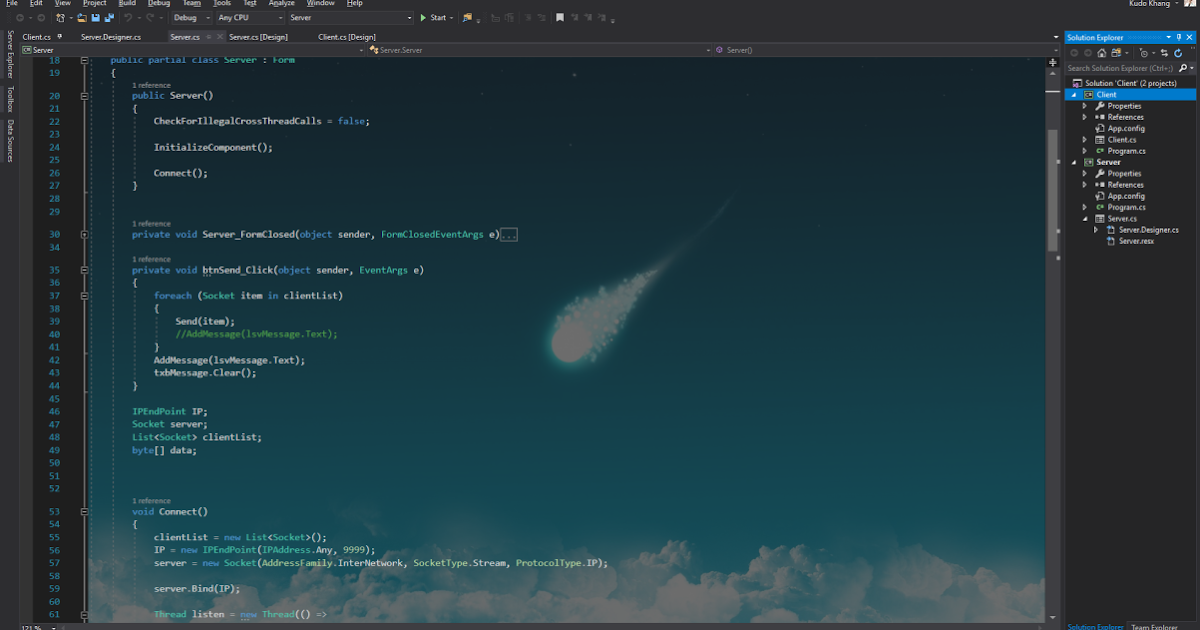Switch to the Server.cs [Design] tab
This screenshot has height=630, width=1200.
tap(258, 36)
